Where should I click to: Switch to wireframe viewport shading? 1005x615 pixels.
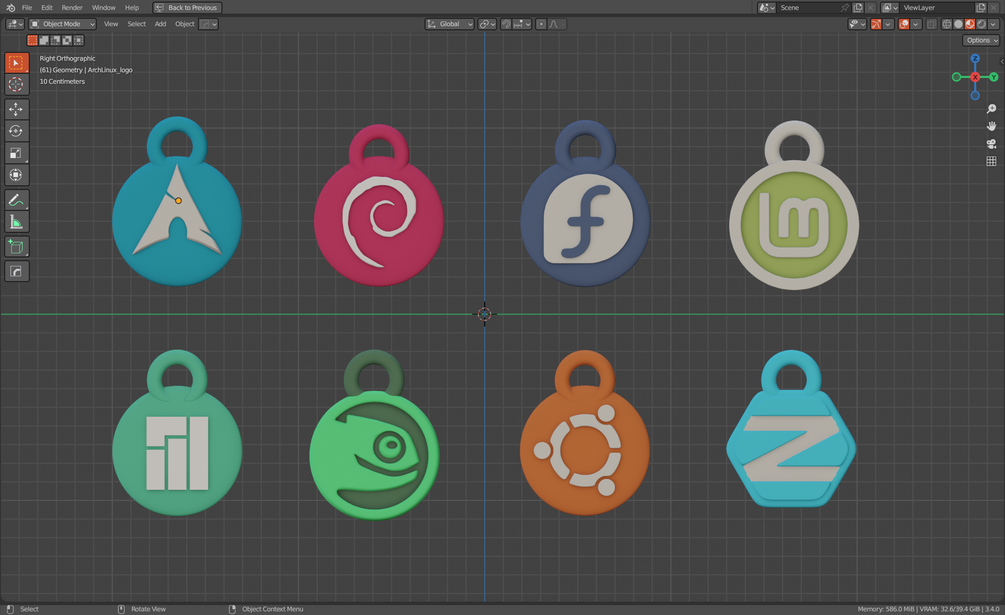tap(946, 24)
